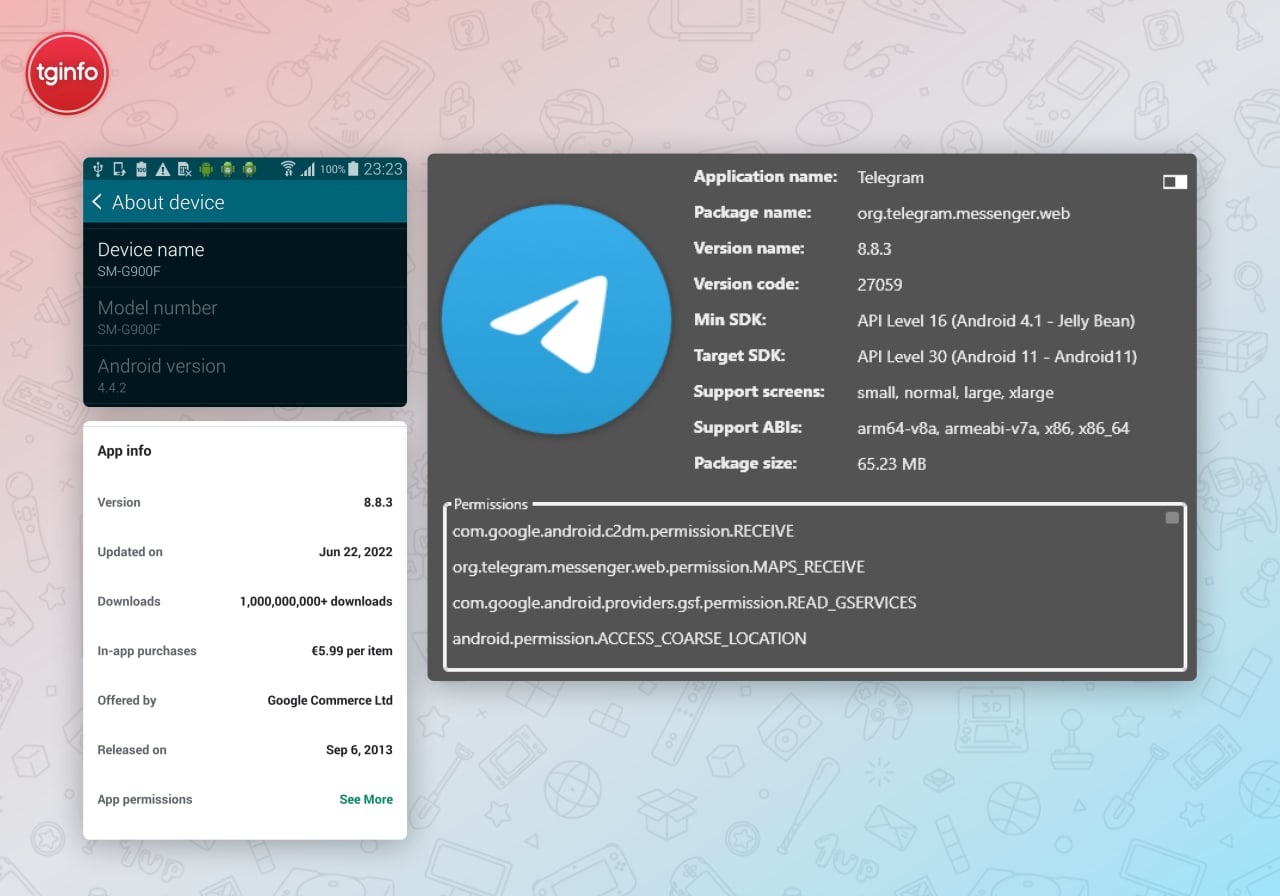Tap the battery icon beside 100%
Screen dimensions: 1280x896
pyautogui.click(x=352, y=169)
